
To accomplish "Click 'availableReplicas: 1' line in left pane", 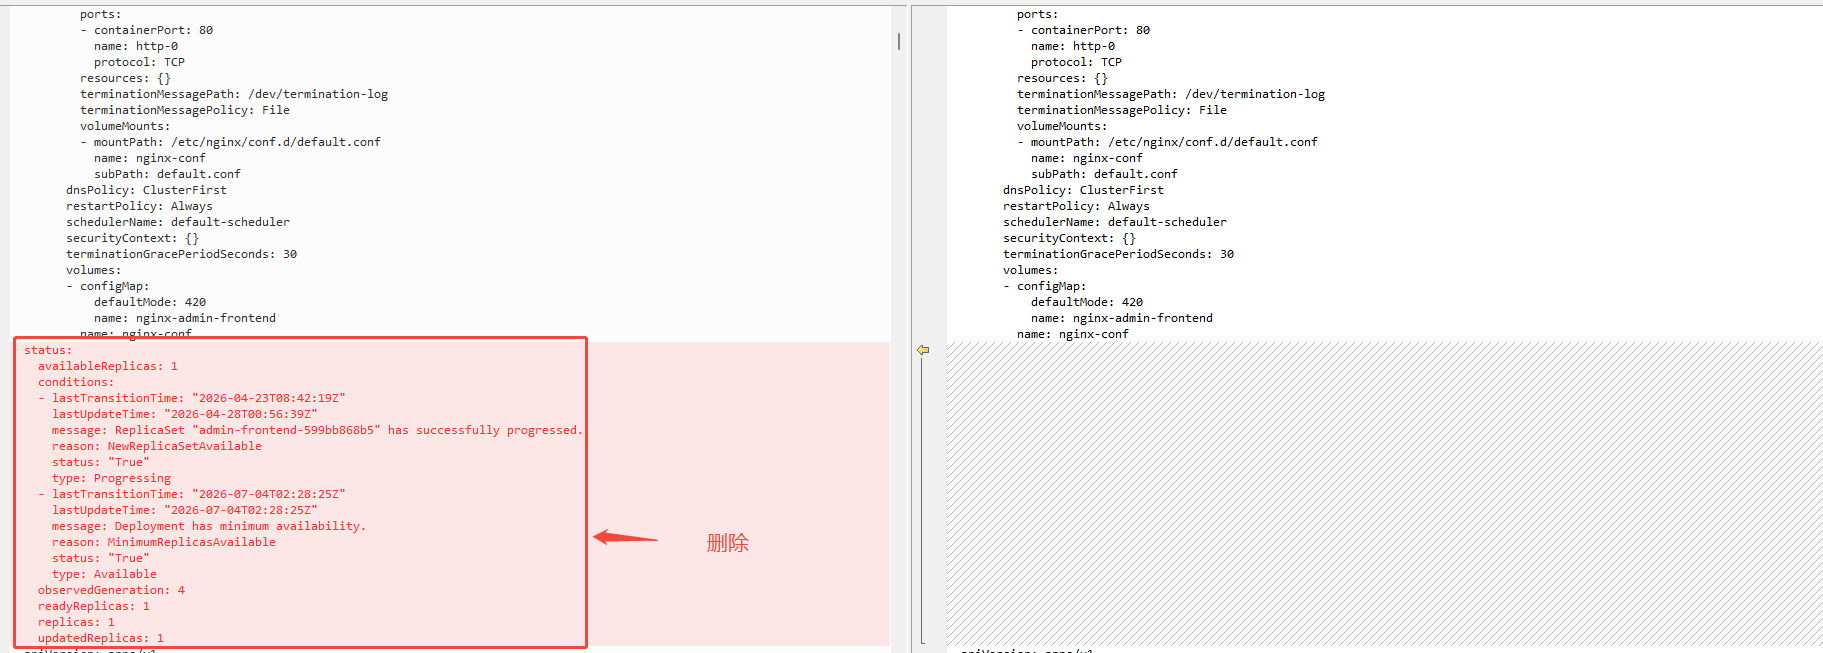I will tap(108, 366).
